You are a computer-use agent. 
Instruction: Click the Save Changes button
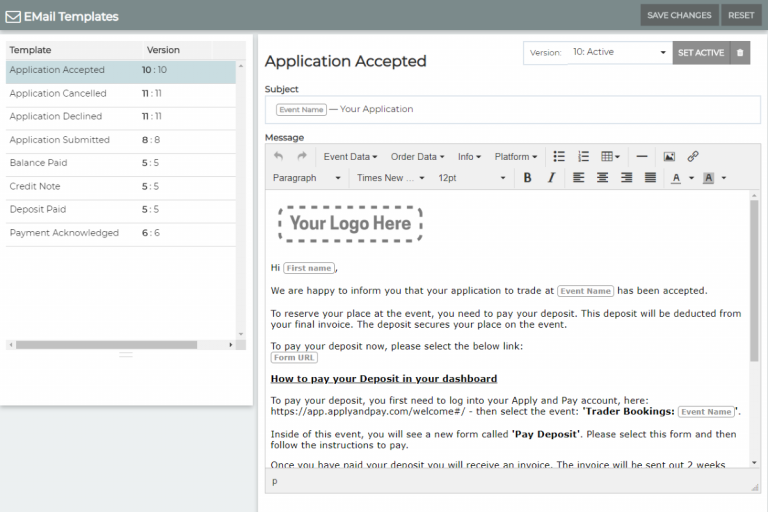[679, 15]
